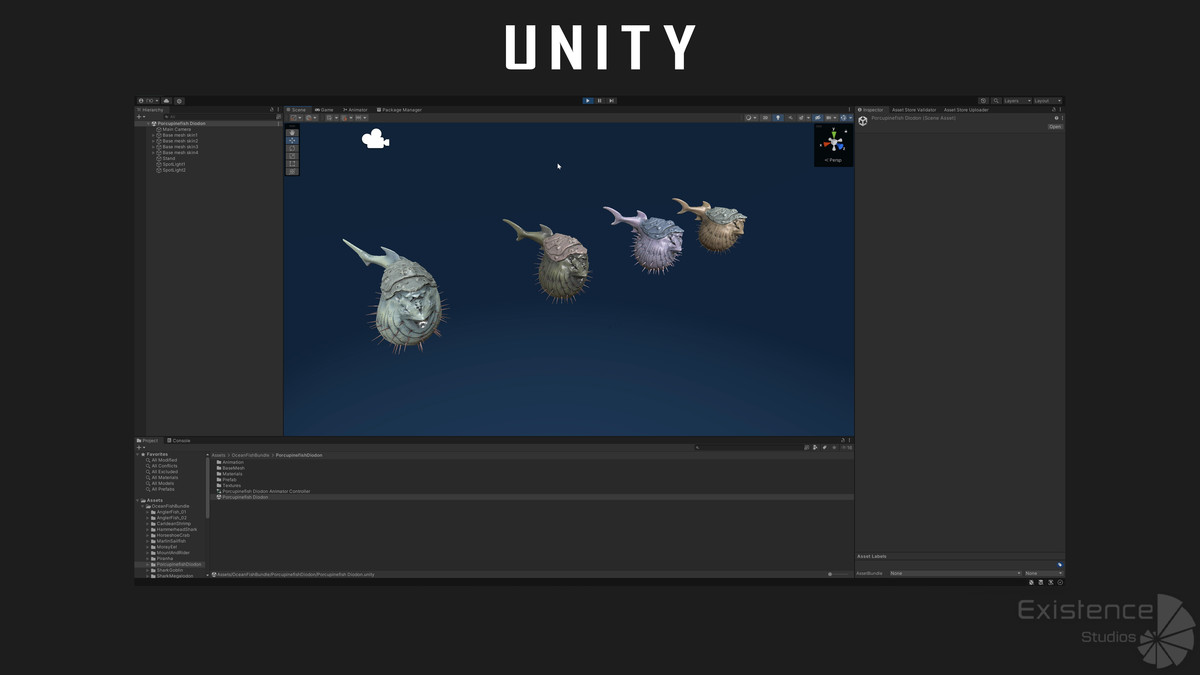Select the Porcupinefish Diodon prefab in the Project panel
Viewport: 1200px width, 675px height.
(248, 497)
